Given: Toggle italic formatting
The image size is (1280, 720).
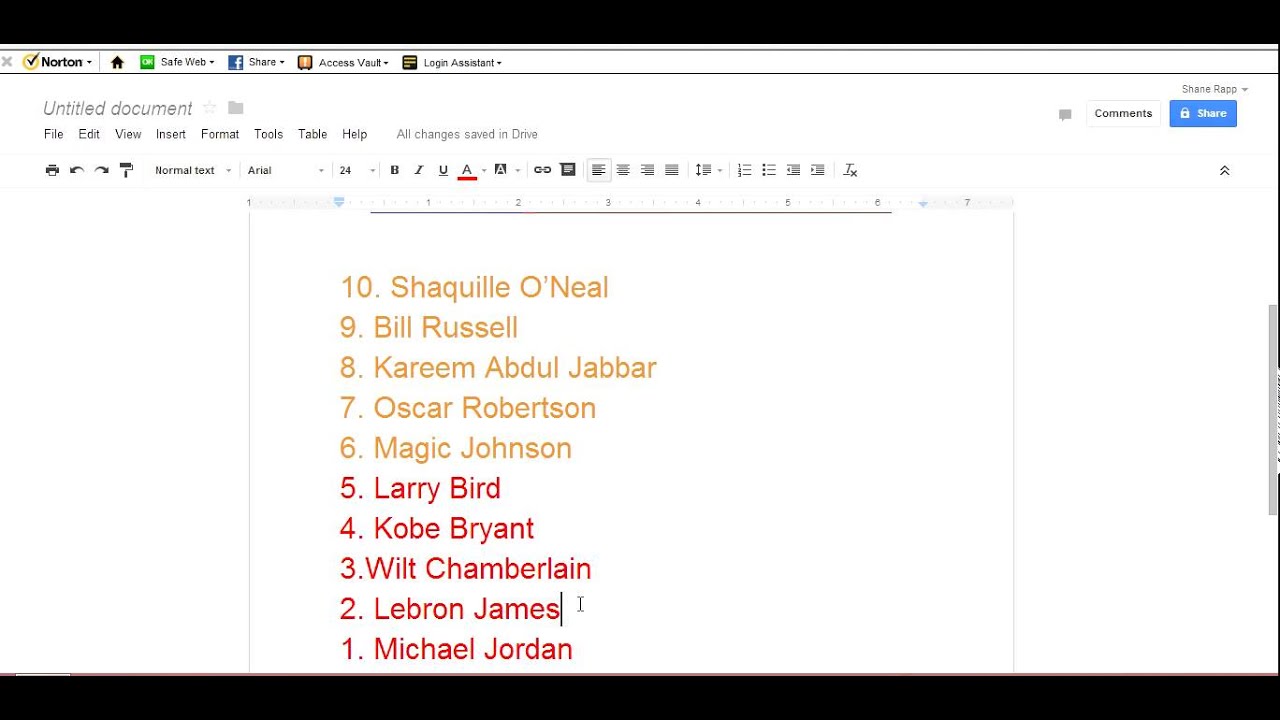Looking at the screenshot, I should [x=419, y=170].
